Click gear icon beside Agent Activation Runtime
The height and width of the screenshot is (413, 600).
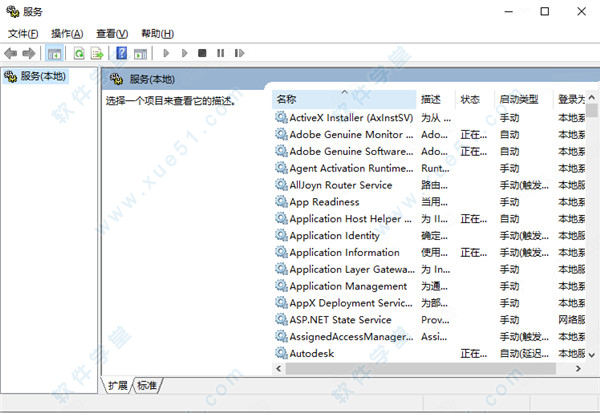(281, 168)
